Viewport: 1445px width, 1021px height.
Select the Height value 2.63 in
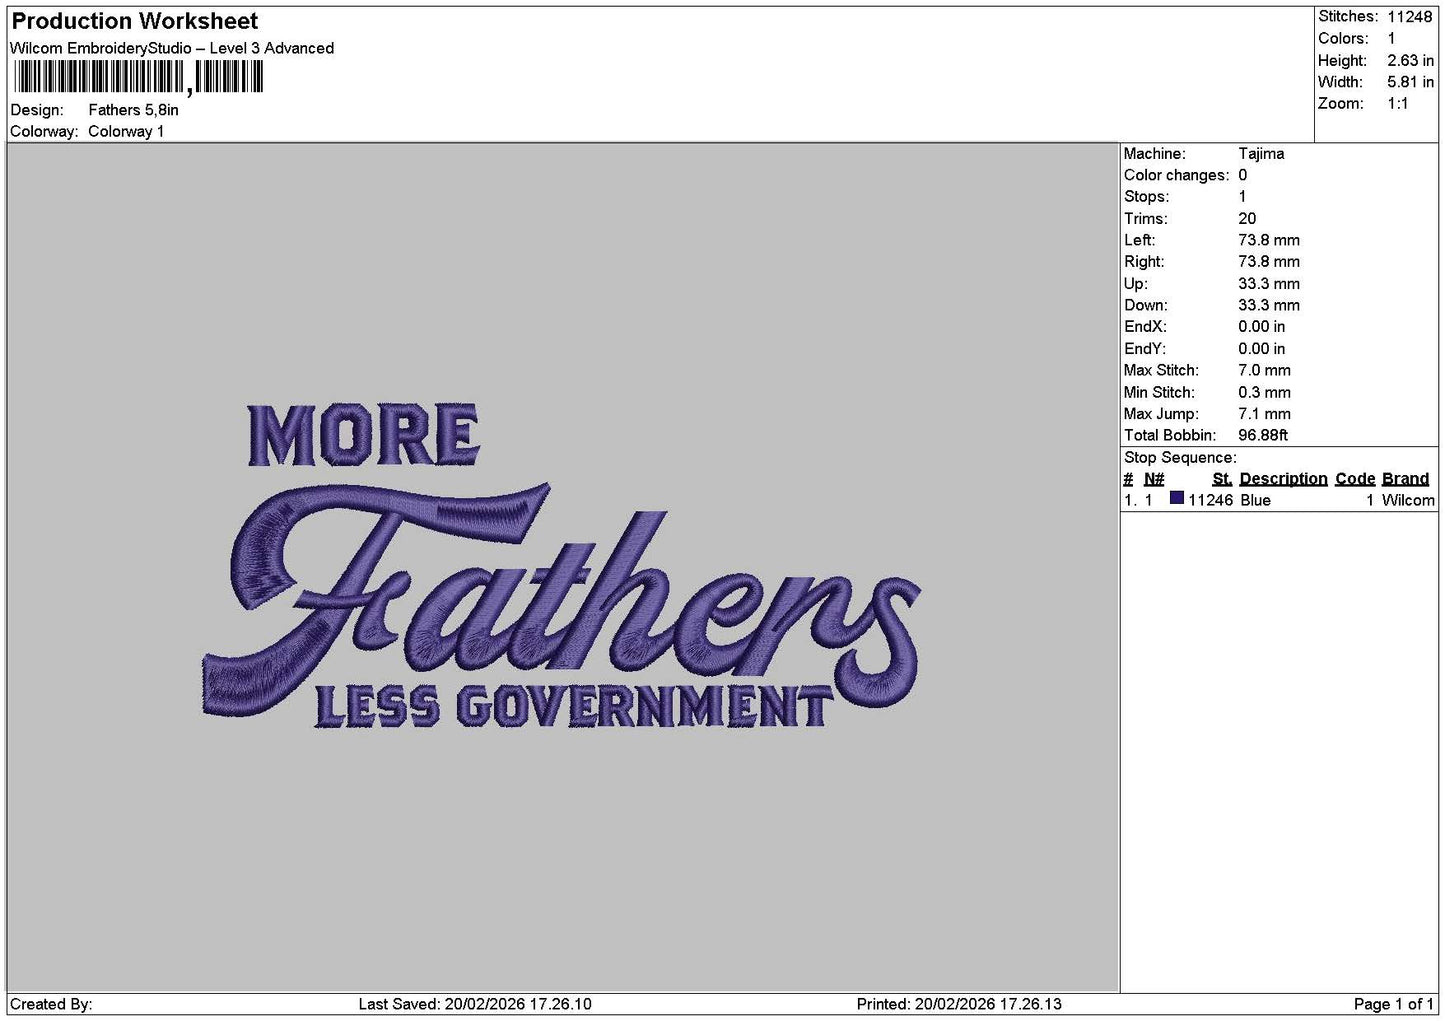[x=1410, y=61]
